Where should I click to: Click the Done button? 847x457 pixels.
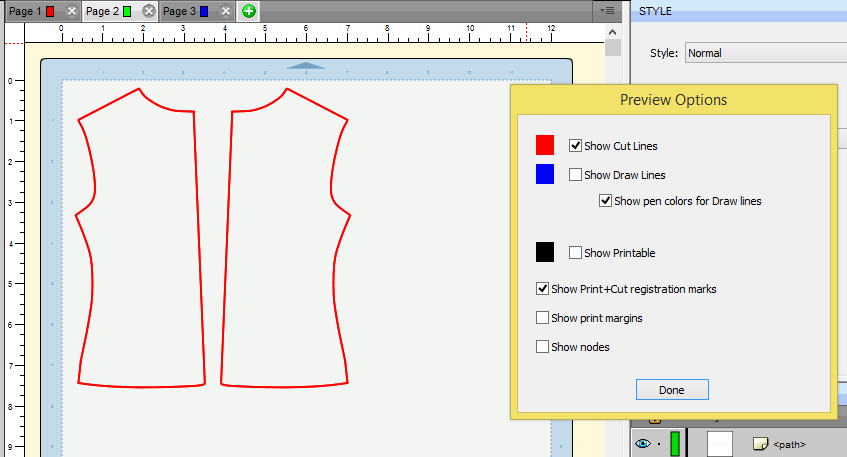click(671, 390)
